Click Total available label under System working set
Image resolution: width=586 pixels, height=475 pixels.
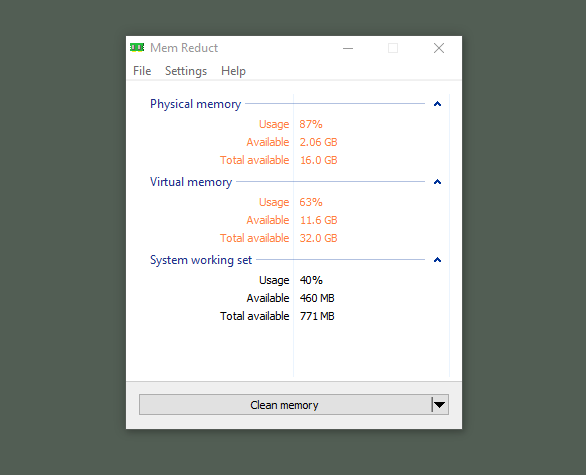pos(255,316)
